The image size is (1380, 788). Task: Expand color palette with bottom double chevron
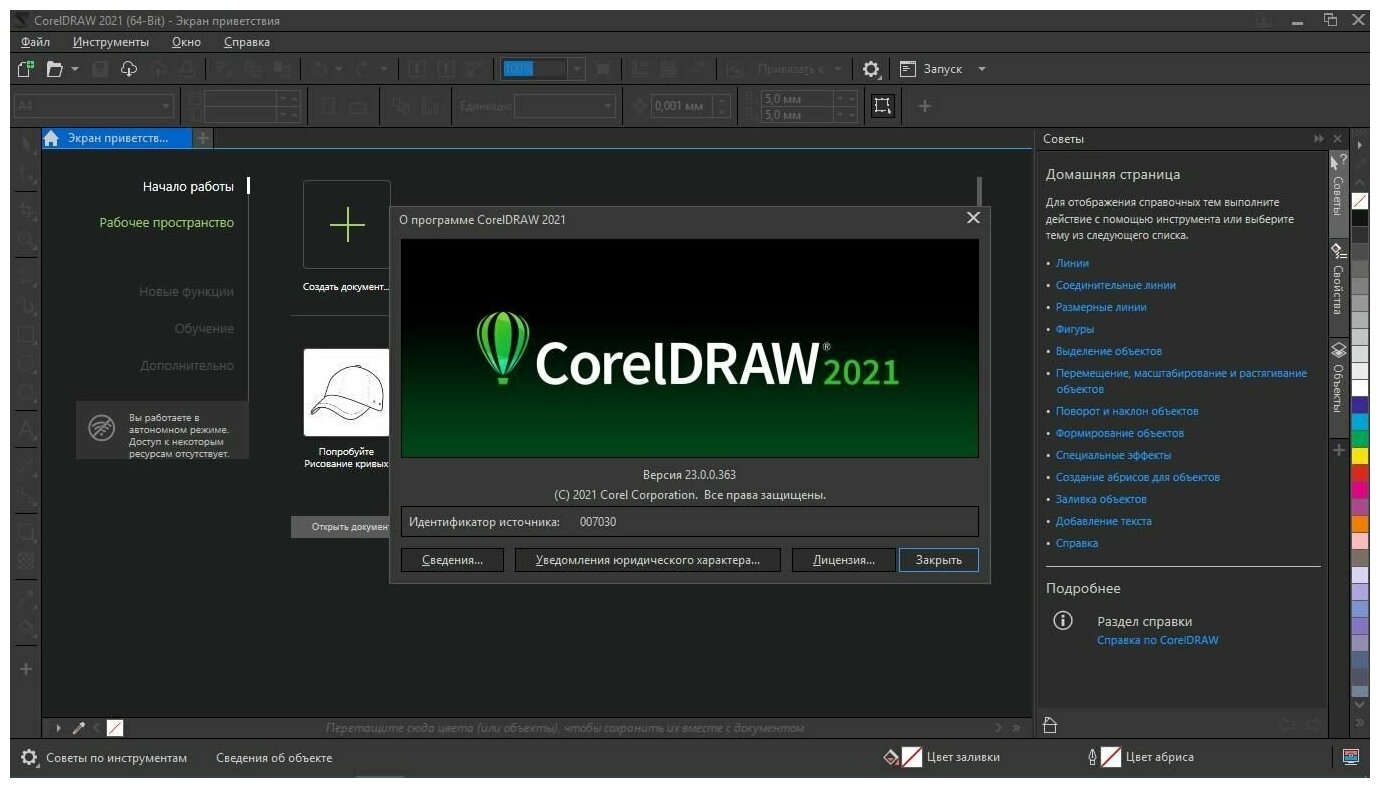(x=1360, y=722)
